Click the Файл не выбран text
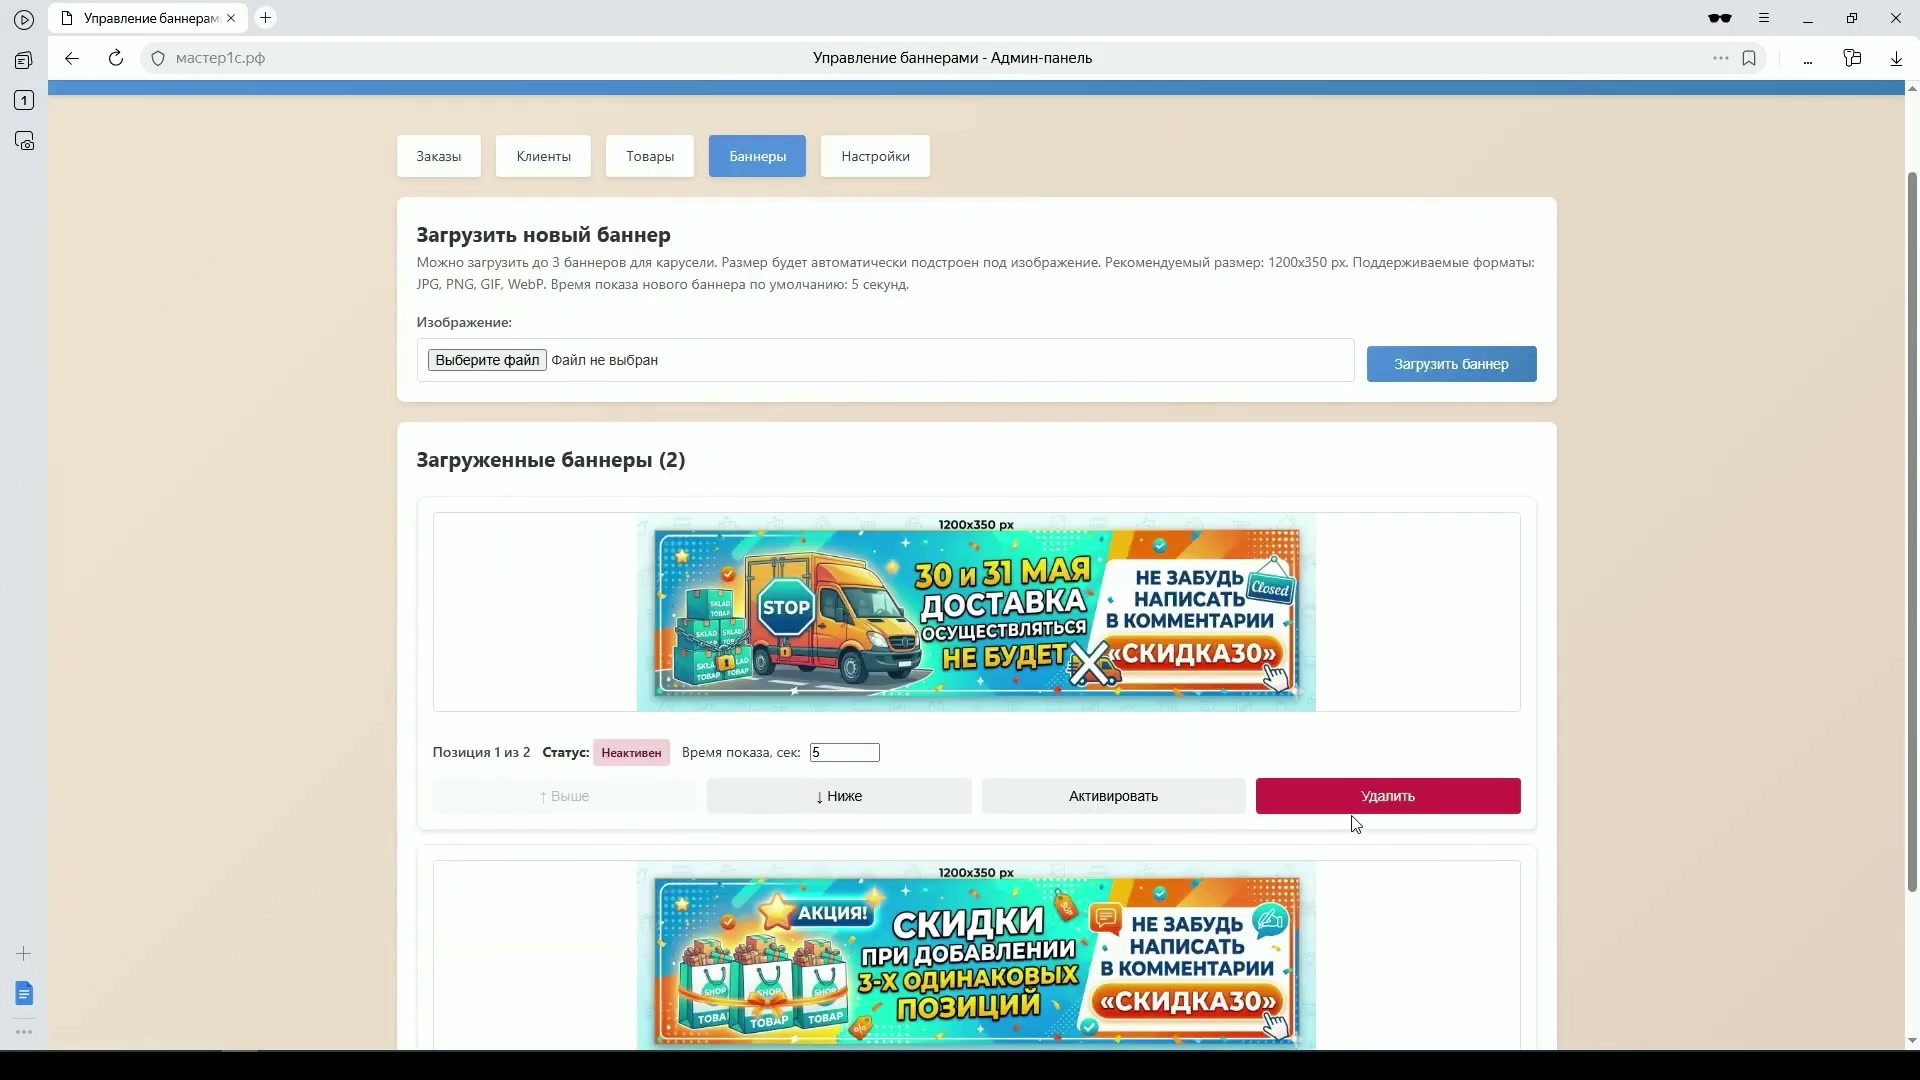The image size is (1920, 1080). (605, 360)
